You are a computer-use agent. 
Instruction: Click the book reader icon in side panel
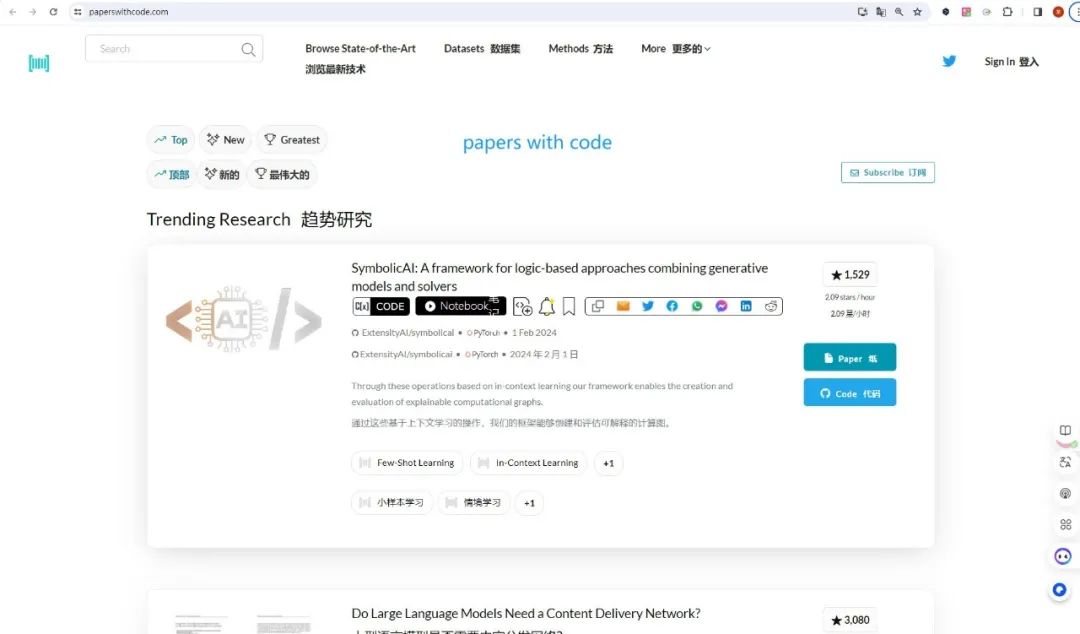tap(1066, 430)
